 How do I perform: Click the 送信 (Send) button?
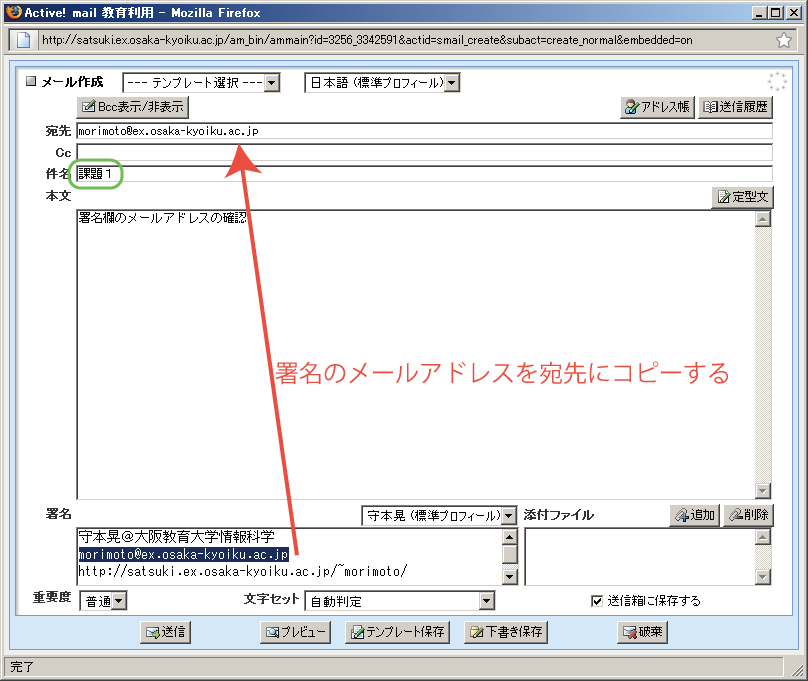[x=165, y=632]
